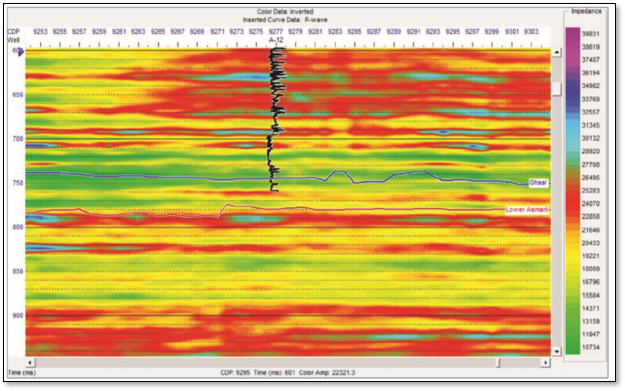Pick the red 24070 color bar value
625x391 pixels.
click(x=591, y=203)
